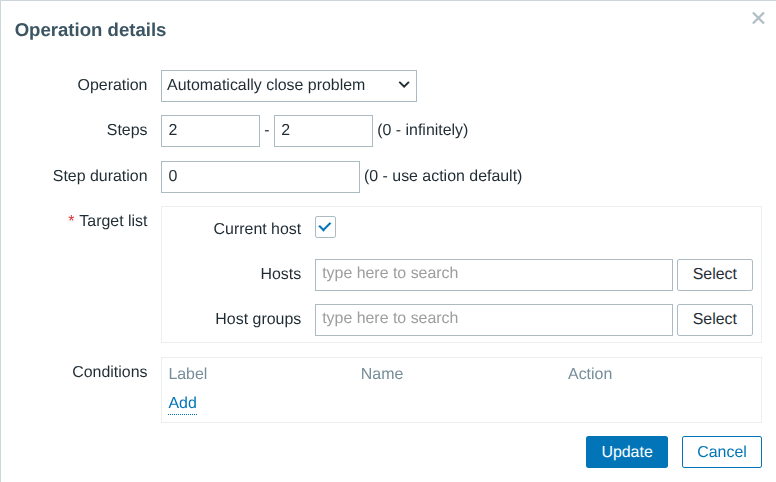Add a new condition via Add link
The image size is (776, 482).
coord(182,403)
